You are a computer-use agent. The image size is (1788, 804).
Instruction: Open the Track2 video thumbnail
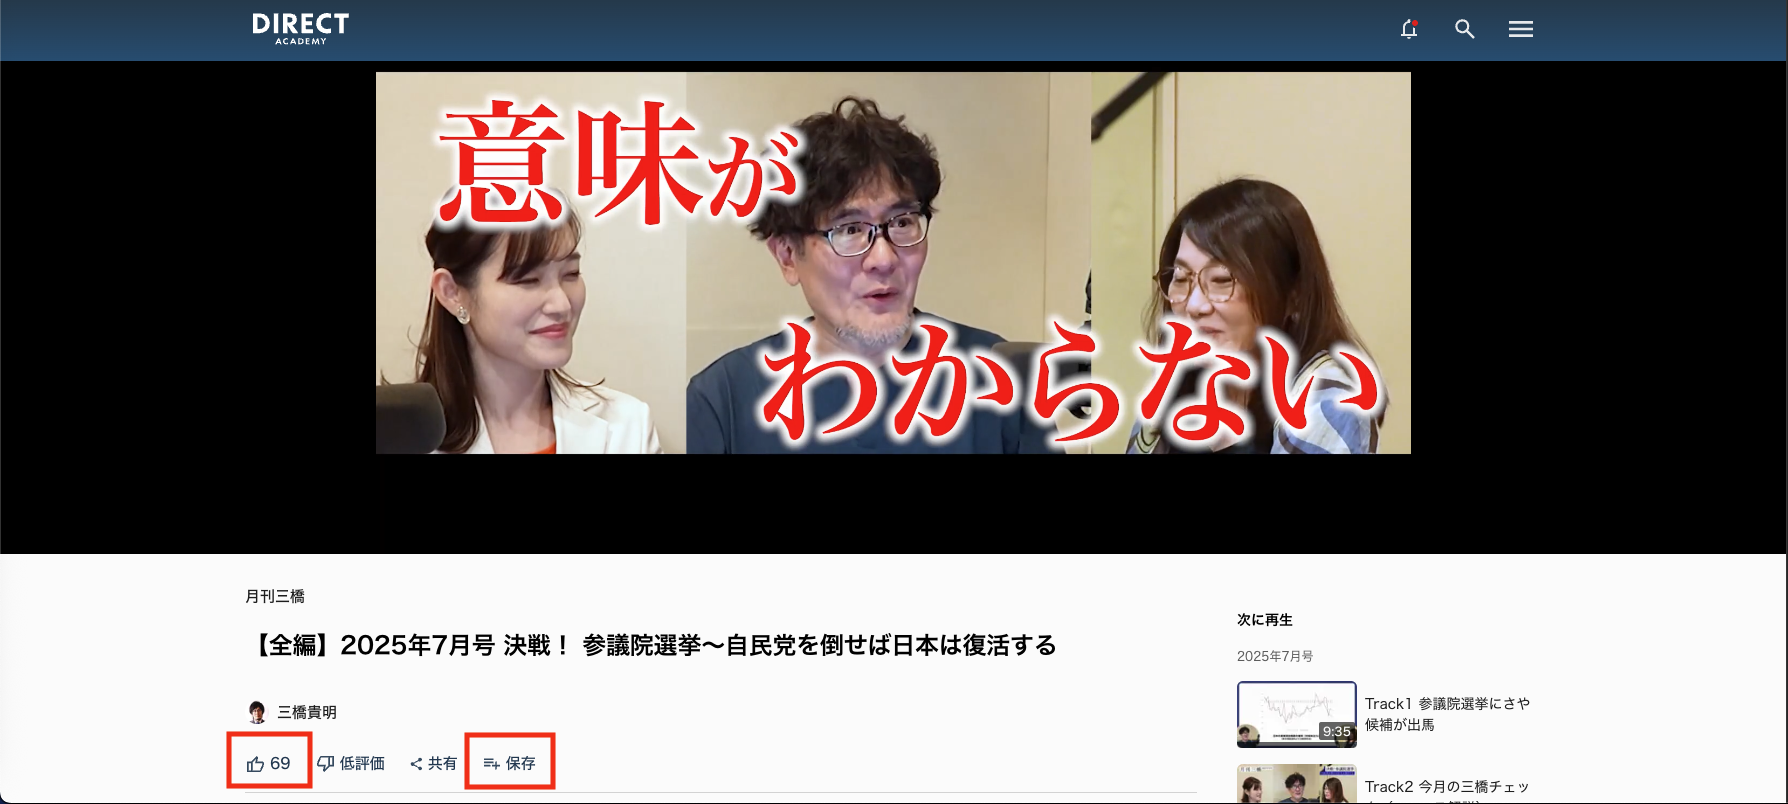pos(1297,784)
